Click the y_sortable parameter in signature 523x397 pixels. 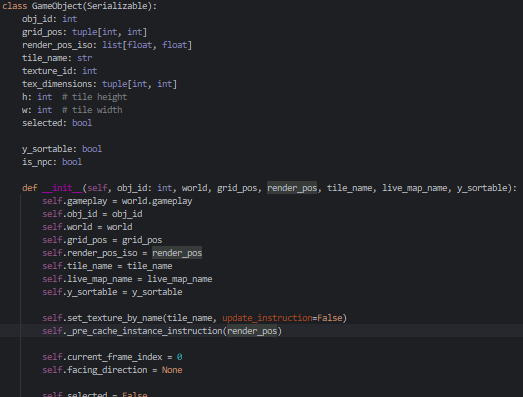tap(482, 188)
